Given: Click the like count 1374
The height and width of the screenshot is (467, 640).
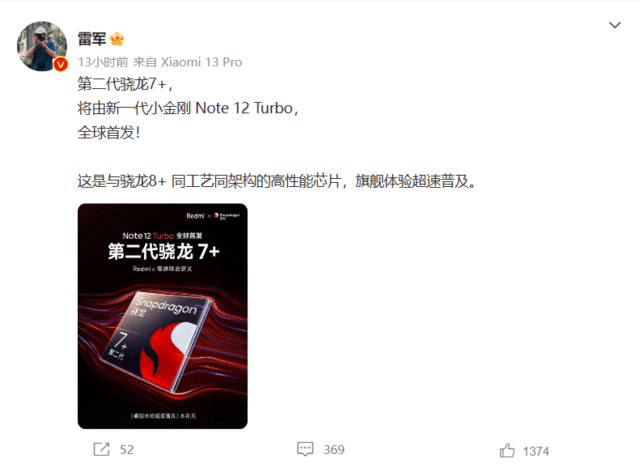Looking at the screenshot, I should pyautogui.click(x=536, y=451).
